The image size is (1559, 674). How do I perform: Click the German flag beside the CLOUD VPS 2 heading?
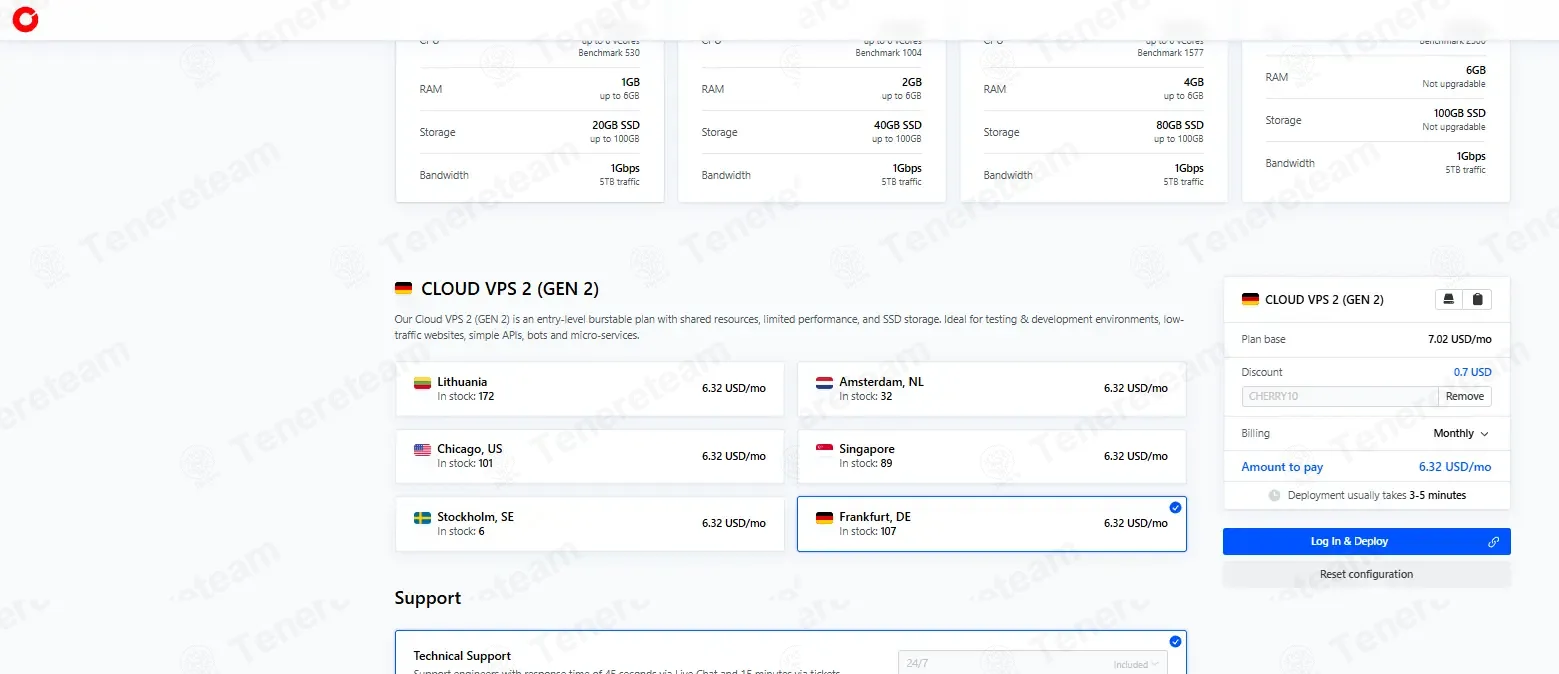pyautogui.click(x=403, y=289)
